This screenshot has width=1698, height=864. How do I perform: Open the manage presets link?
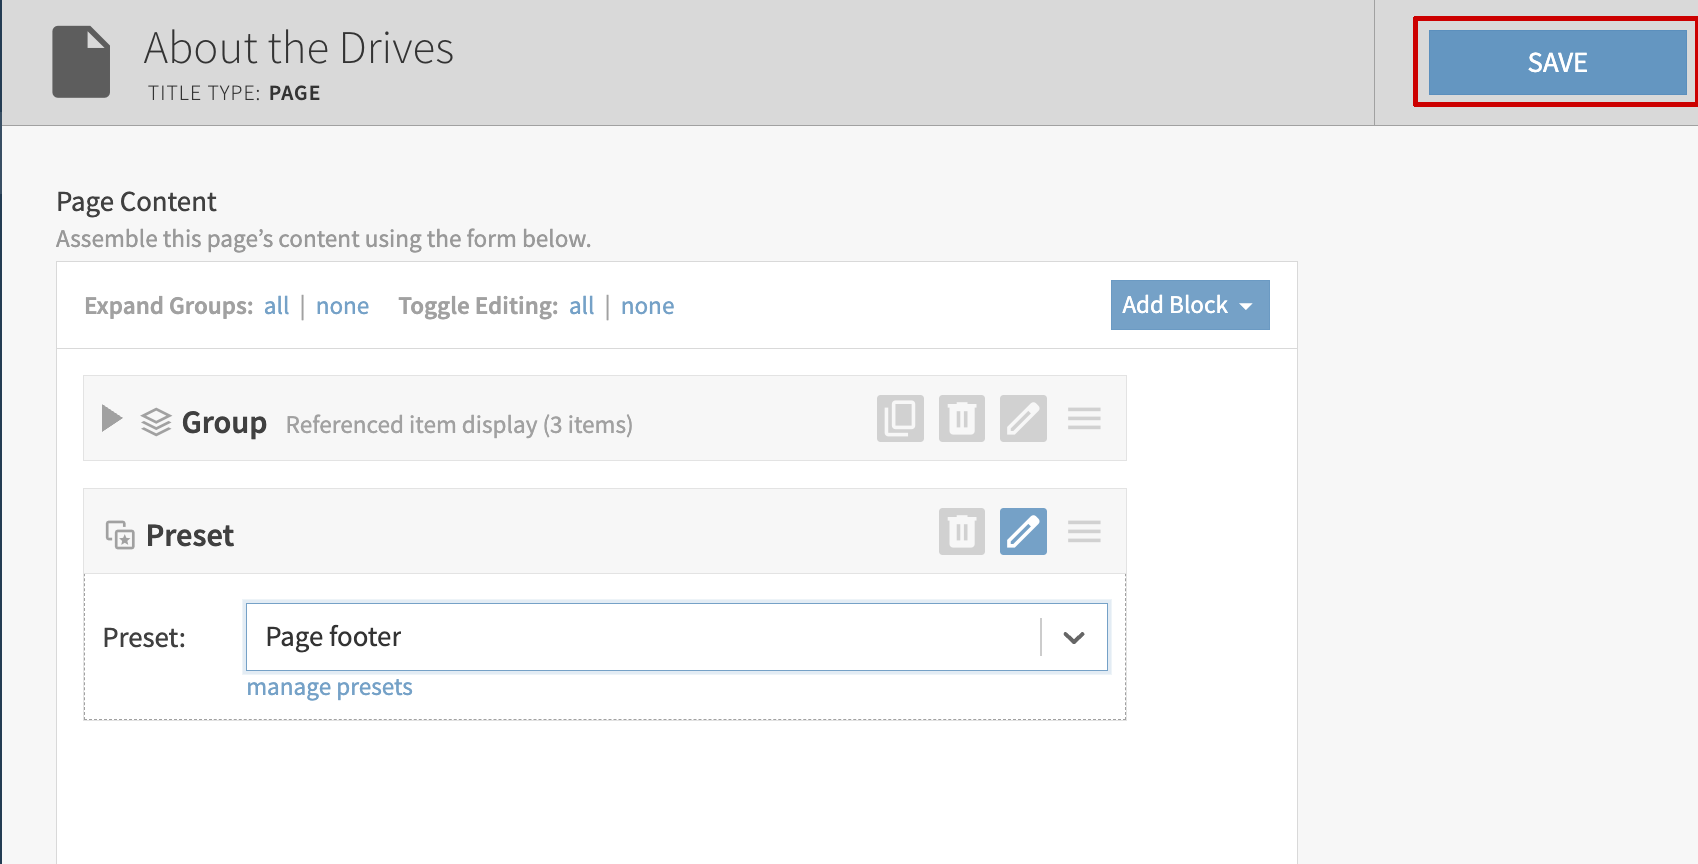click(x=329, y=687)
